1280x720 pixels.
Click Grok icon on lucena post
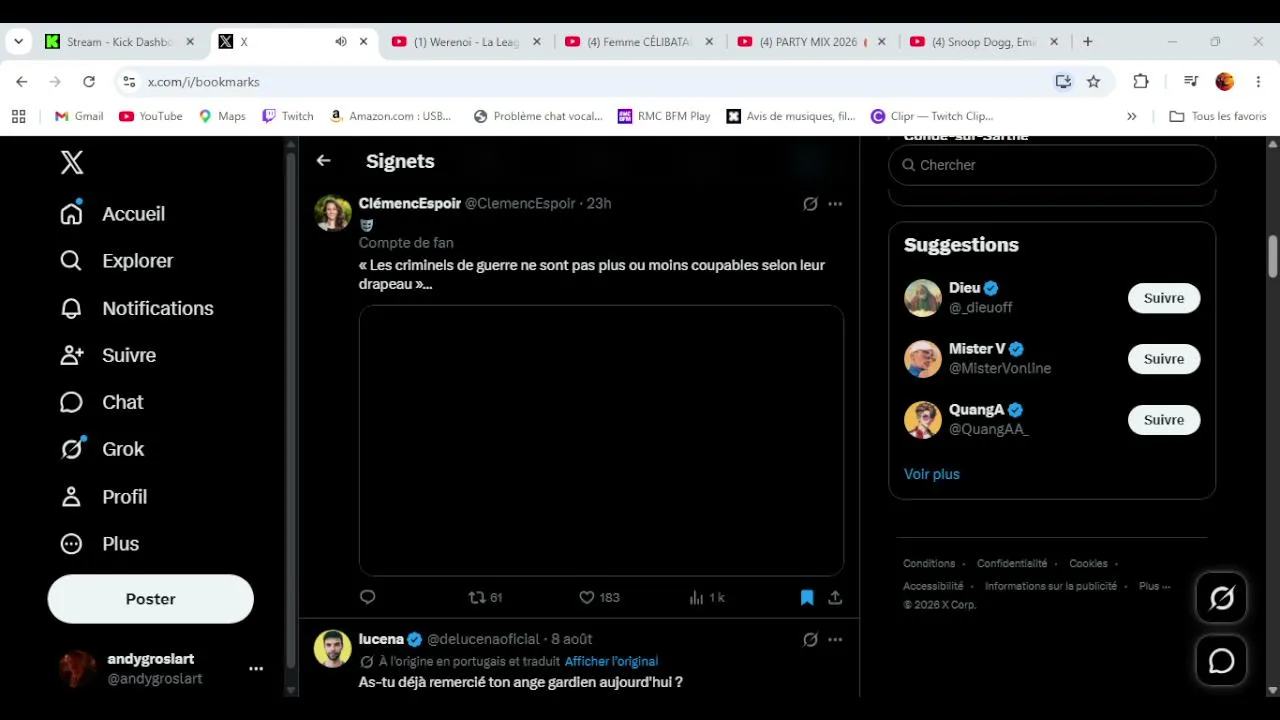coord(810,640)
